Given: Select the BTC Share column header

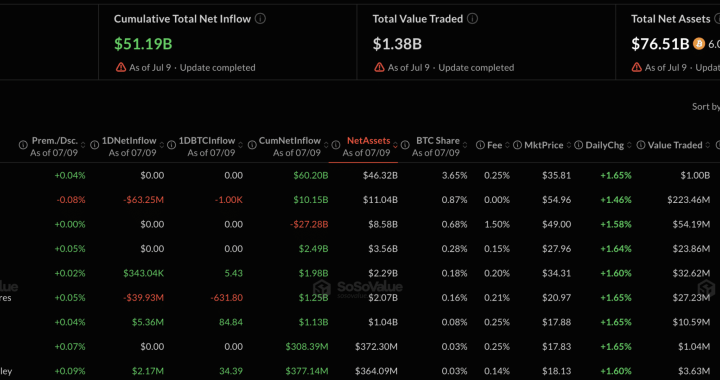Looking at the screenshot, I should (438, 141).
